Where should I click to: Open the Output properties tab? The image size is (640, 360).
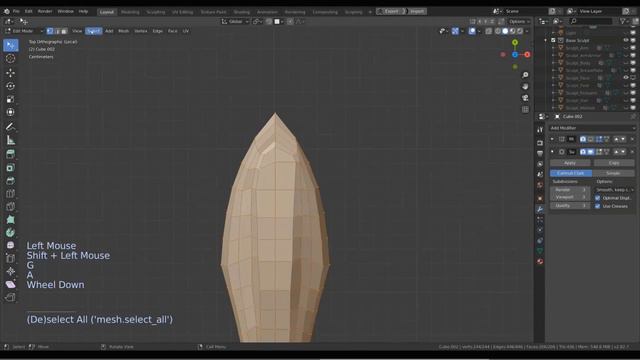[540, 153]
